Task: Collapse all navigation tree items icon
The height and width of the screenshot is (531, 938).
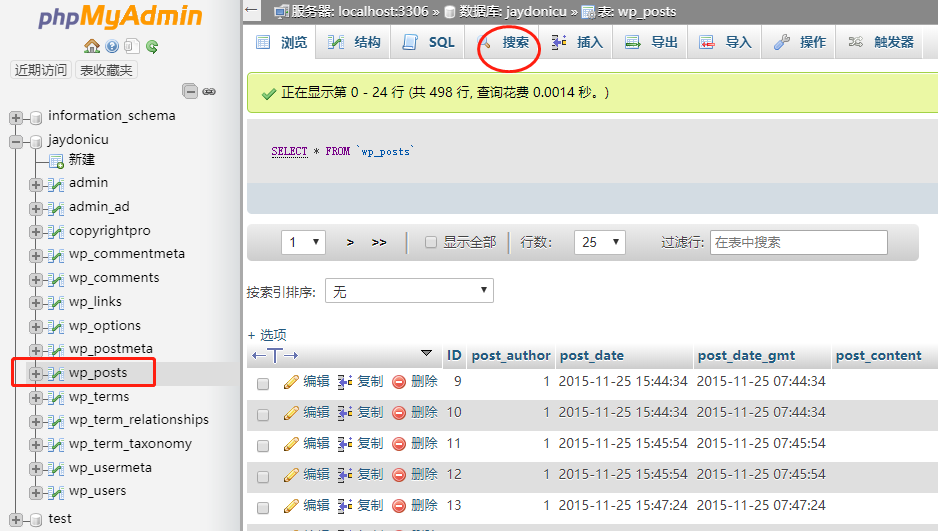Action: [190, 91]
